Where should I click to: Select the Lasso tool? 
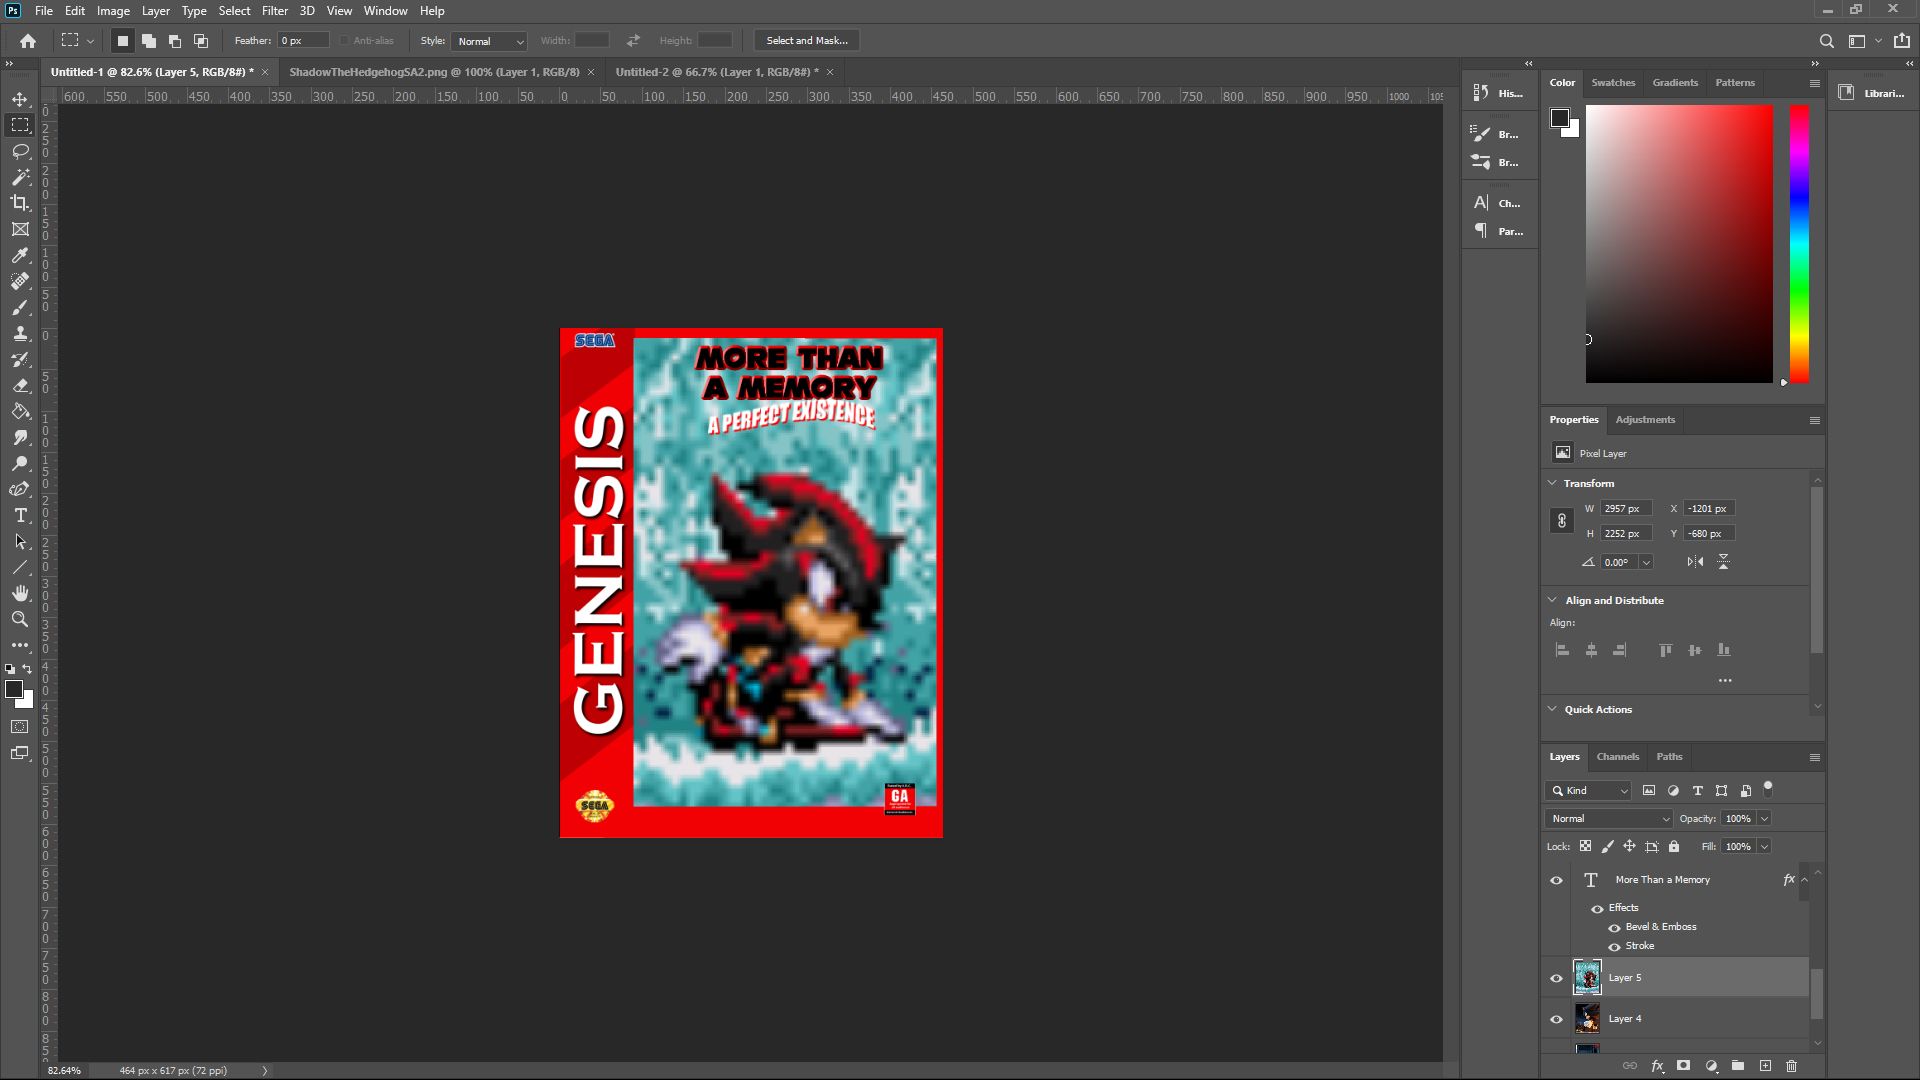(x=20, y=151)
